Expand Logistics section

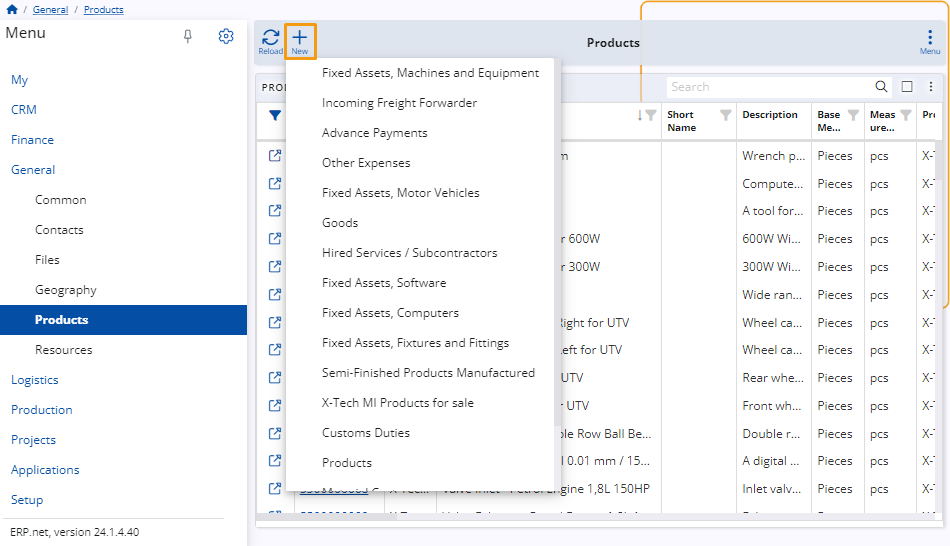coord(35,380)
